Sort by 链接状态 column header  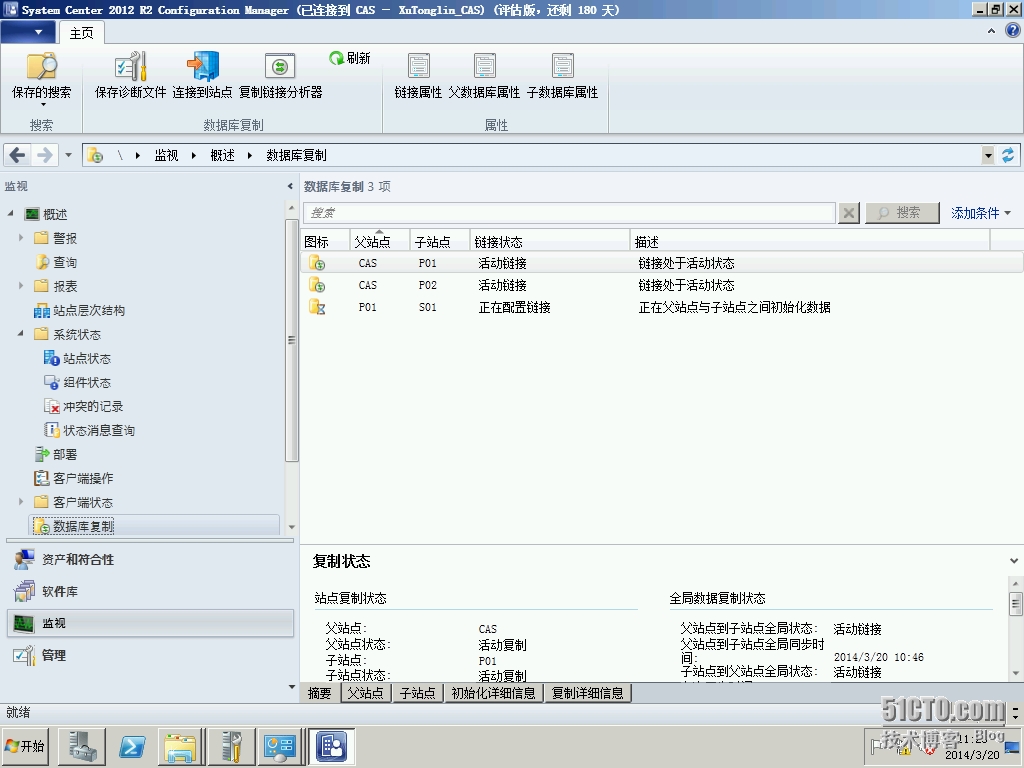click(x=550, y=242)
